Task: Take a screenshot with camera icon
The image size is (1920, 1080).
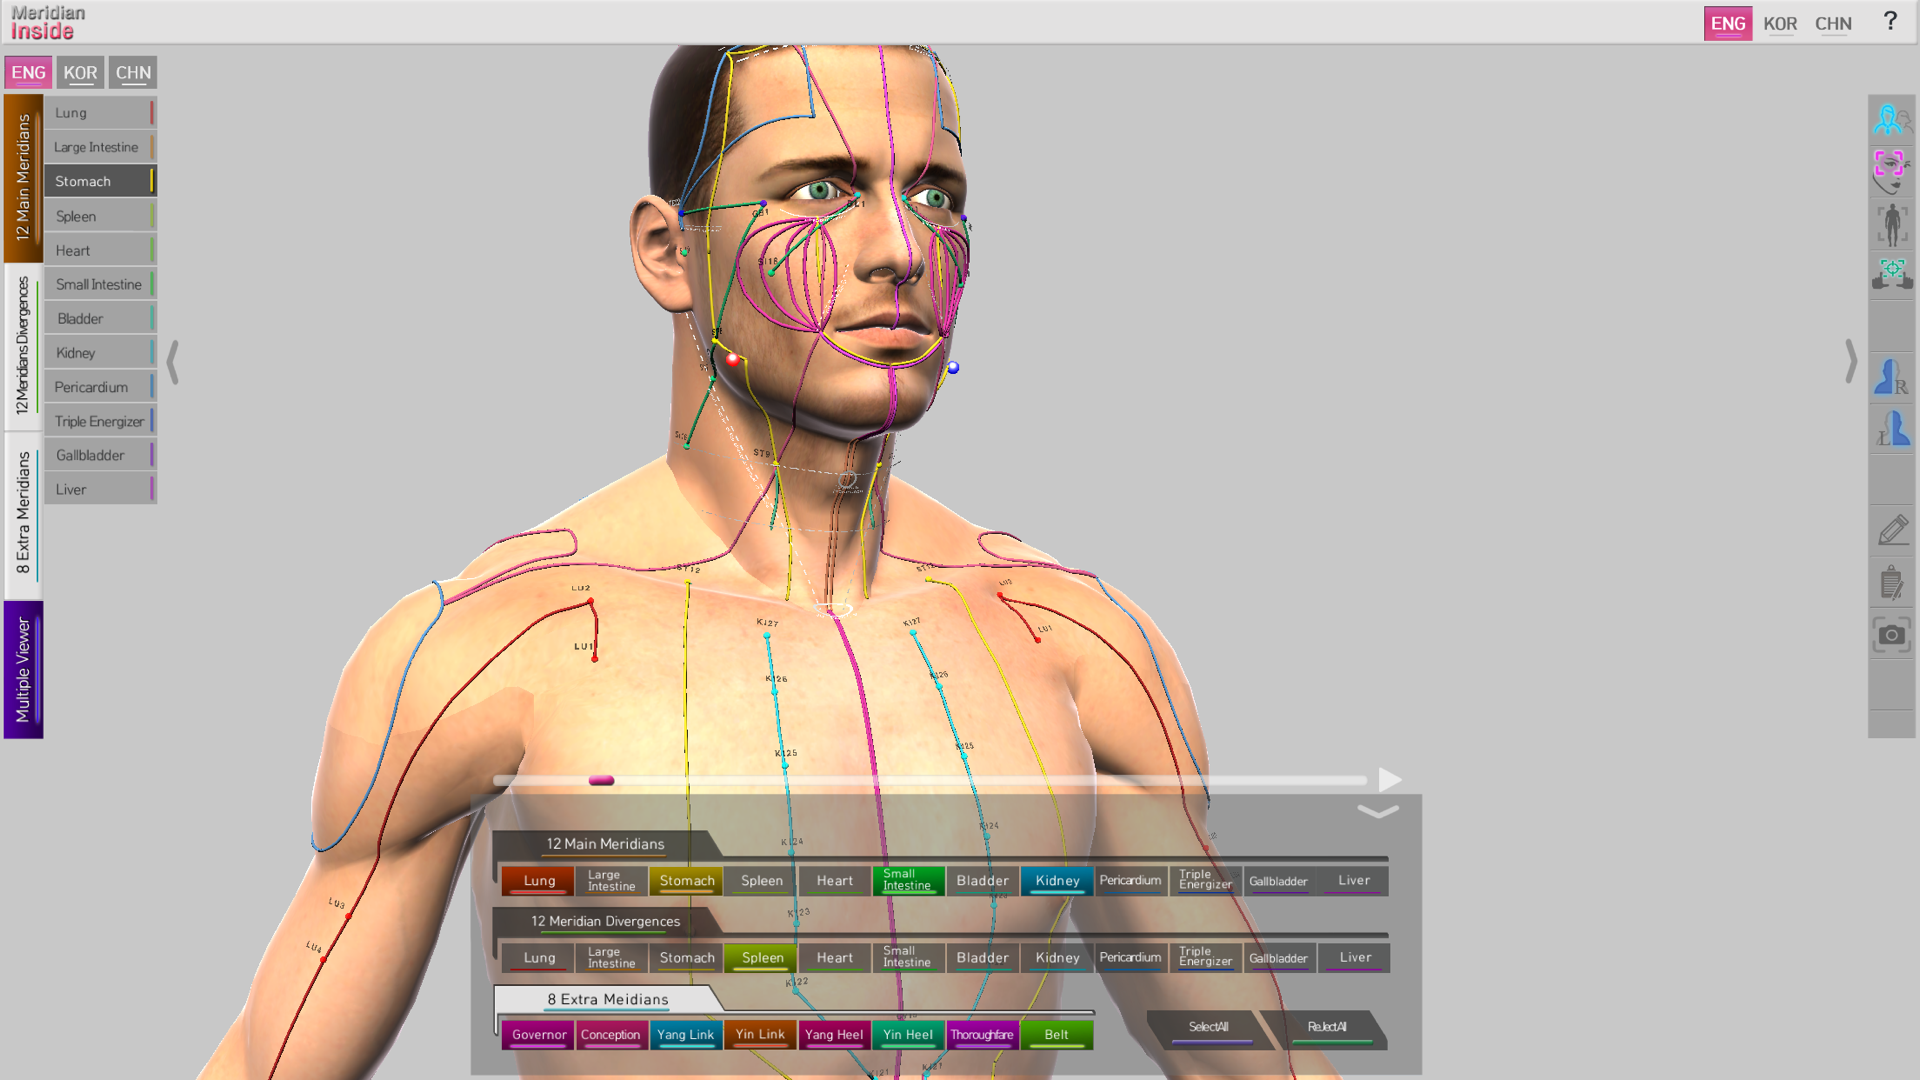Action: 1890,635
